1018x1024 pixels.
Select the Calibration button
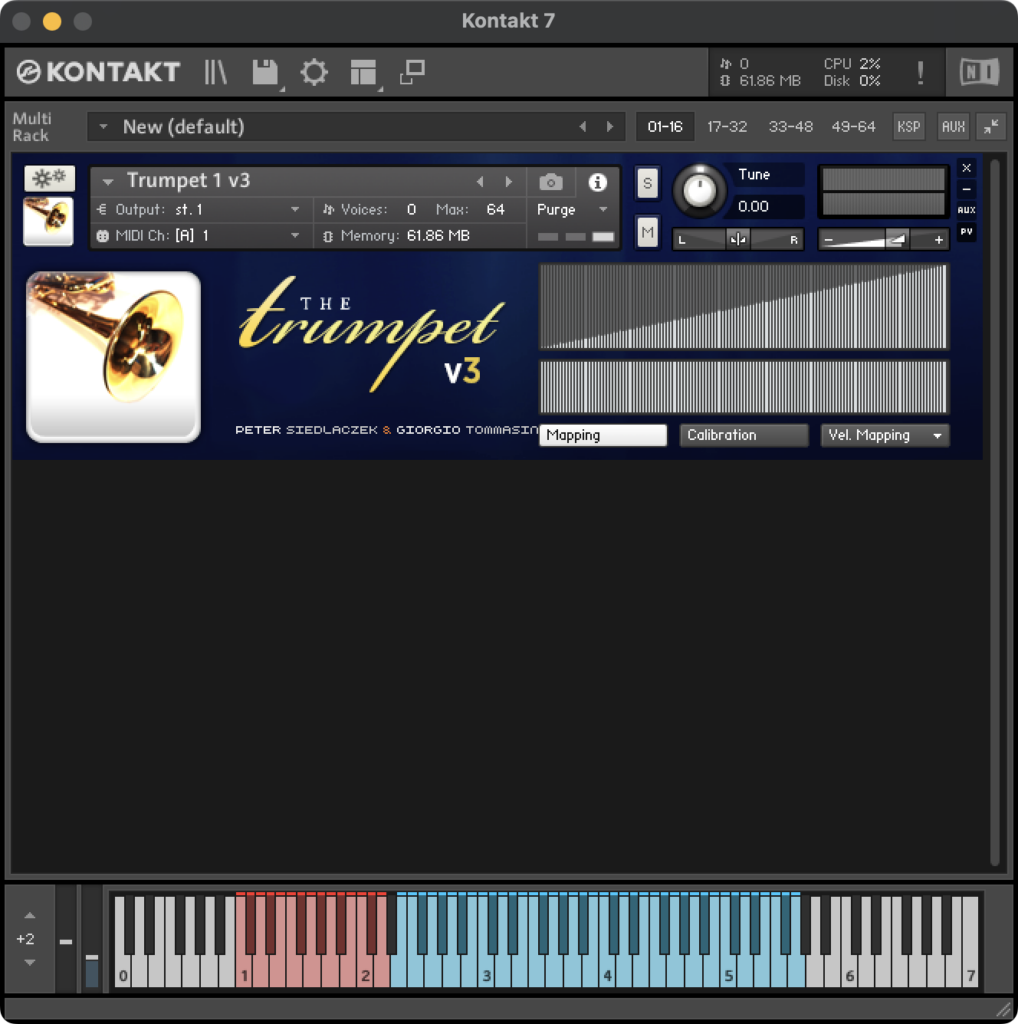(x=744, y=435)
